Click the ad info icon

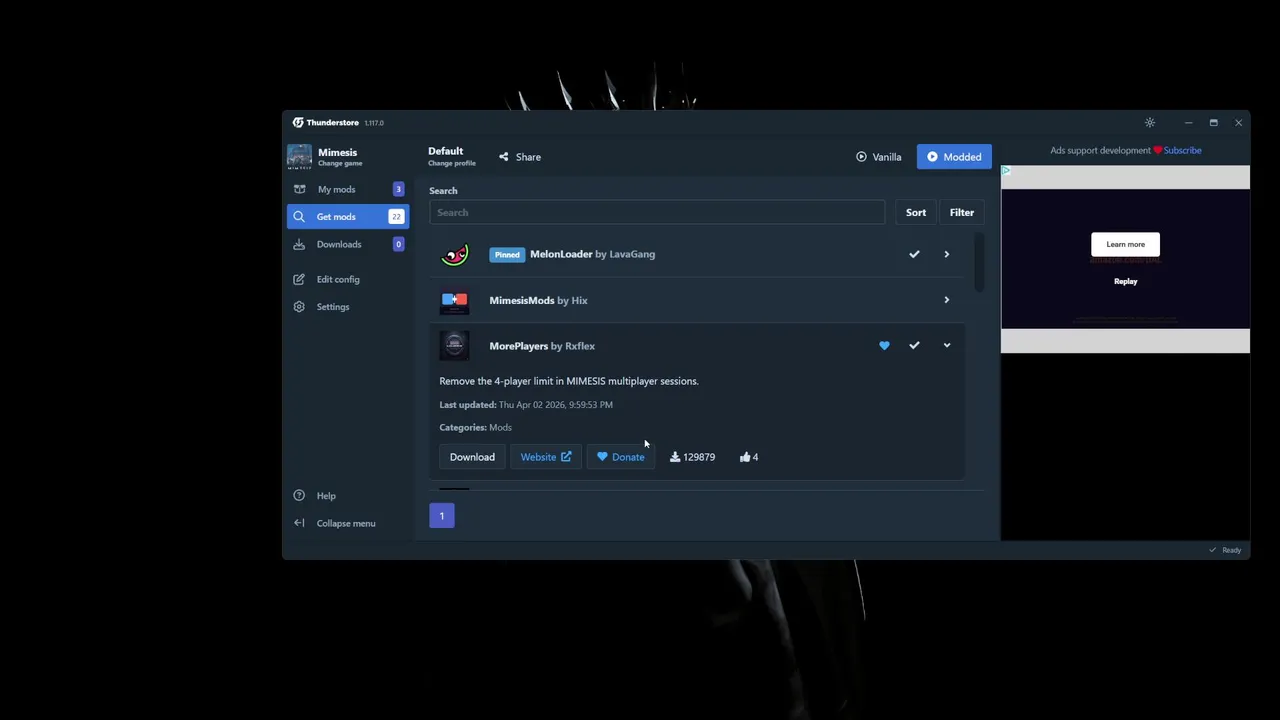(x=1006, y=171)
